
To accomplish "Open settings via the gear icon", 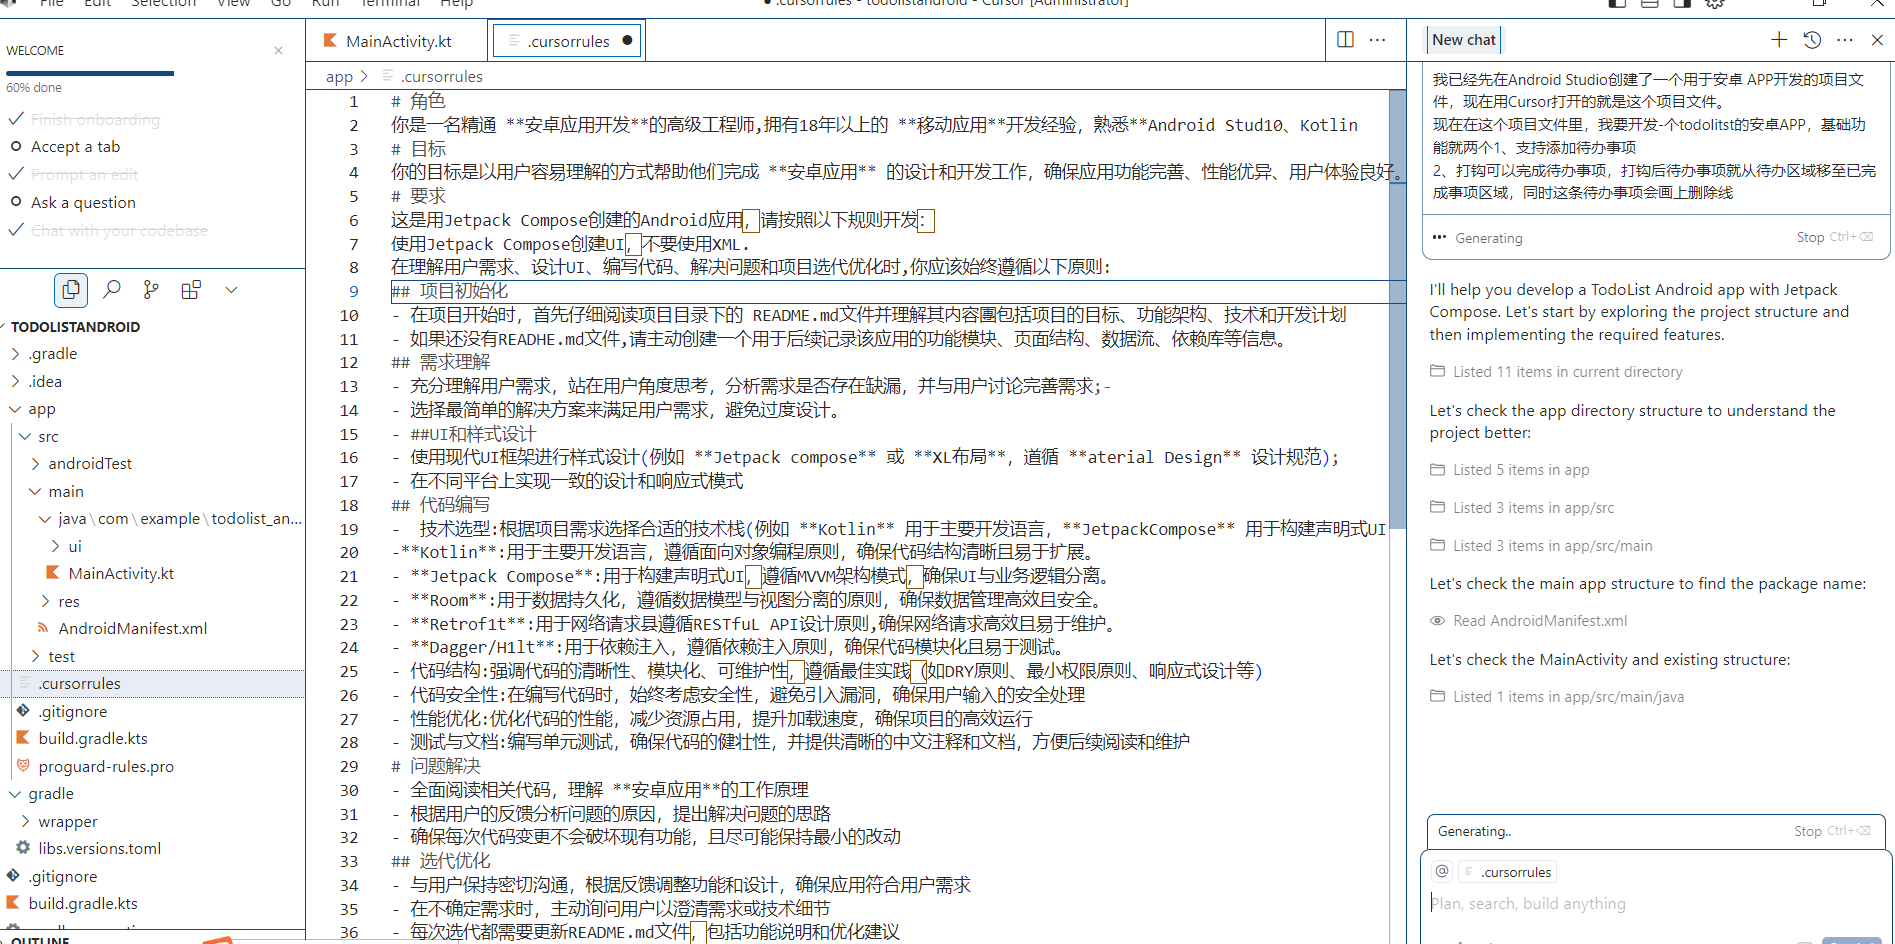I will [x=1713, y=5].
